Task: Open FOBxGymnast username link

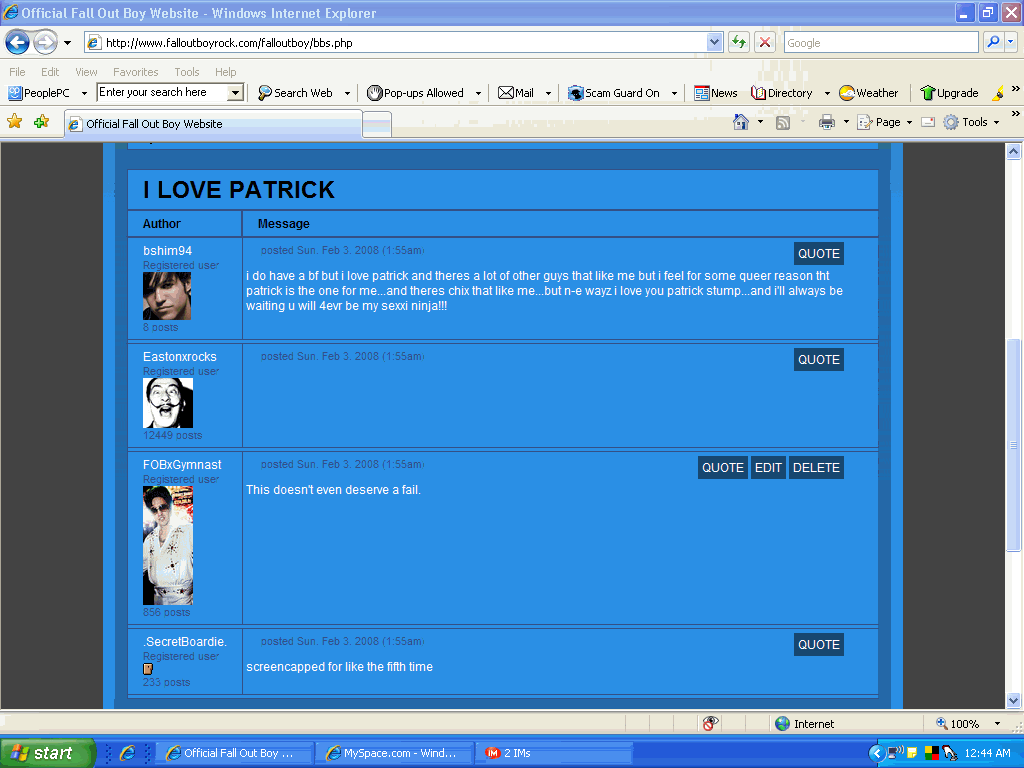Action: coord(182,465)
